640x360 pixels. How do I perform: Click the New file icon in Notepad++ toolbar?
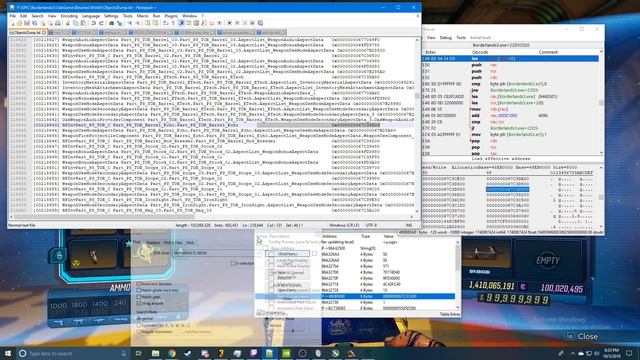click(x=12, y=23)
